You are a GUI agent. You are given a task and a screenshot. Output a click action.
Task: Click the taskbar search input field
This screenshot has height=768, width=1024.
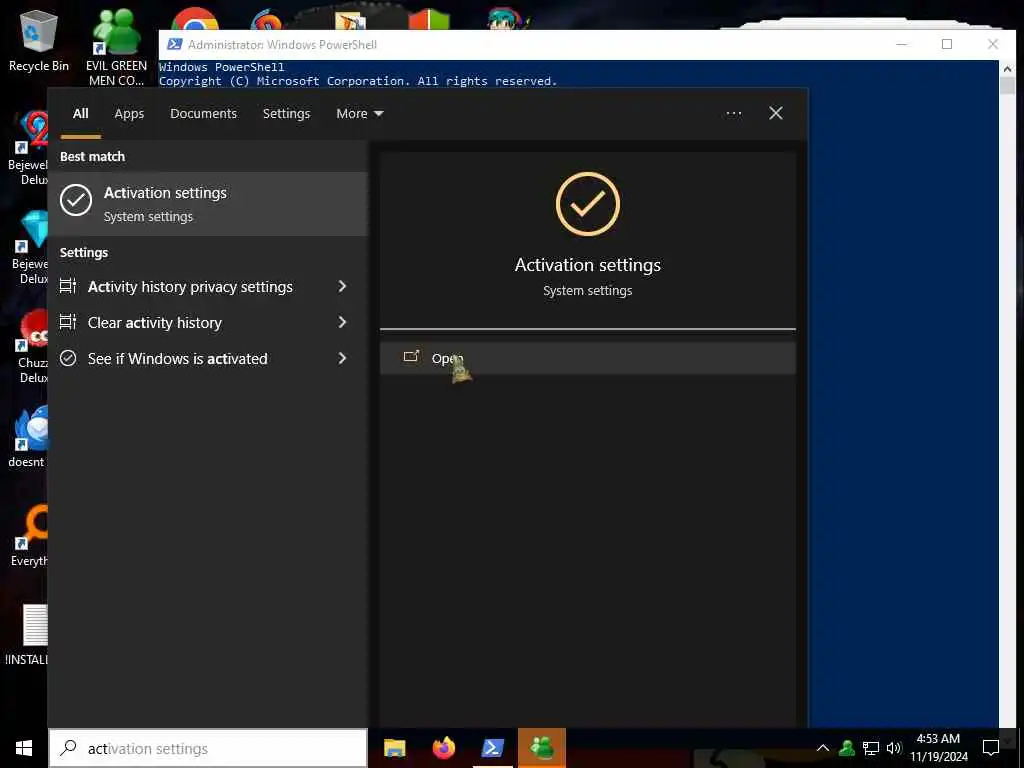[208, 748]
